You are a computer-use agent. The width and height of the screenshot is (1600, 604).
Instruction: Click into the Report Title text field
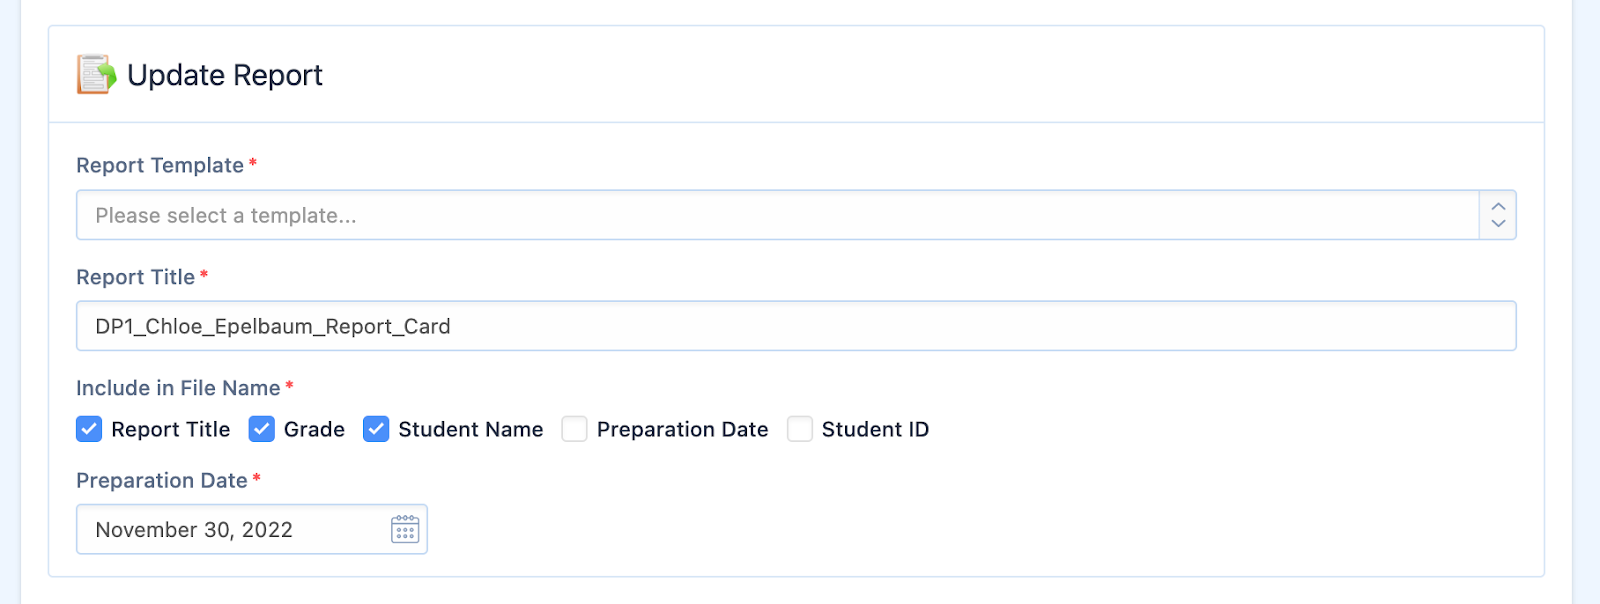[x=796, y=326]
